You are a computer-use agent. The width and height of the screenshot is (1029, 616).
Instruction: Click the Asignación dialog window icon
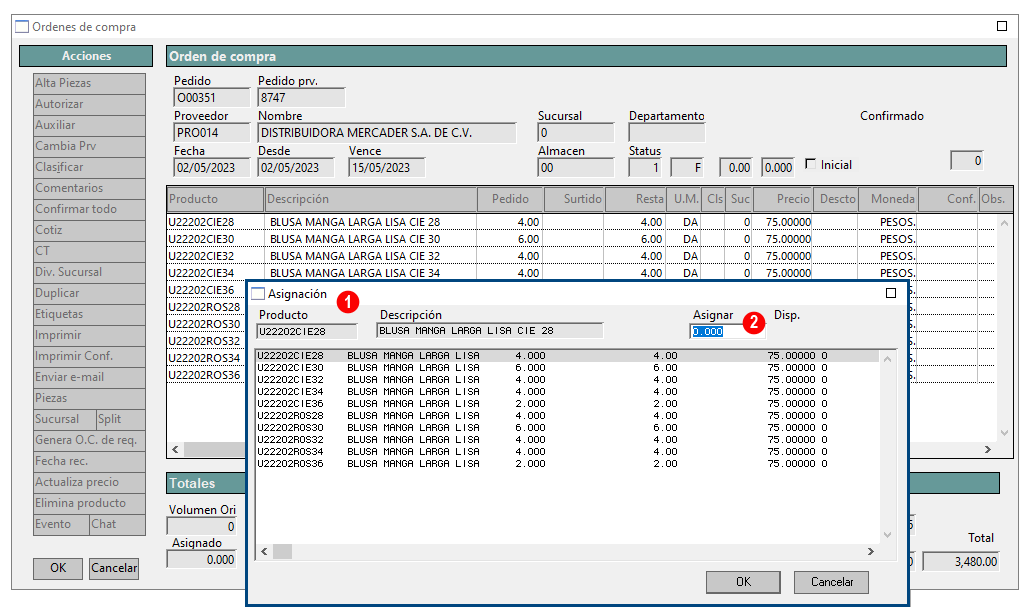258,294
